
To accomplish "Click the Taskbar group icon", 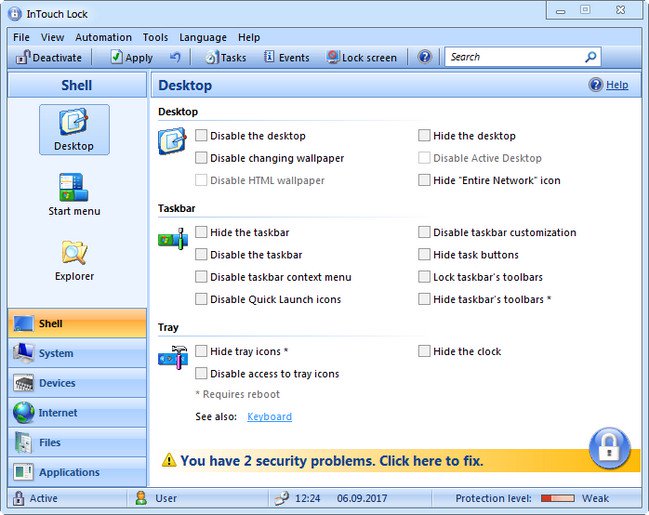I will (x=173, y=238).
